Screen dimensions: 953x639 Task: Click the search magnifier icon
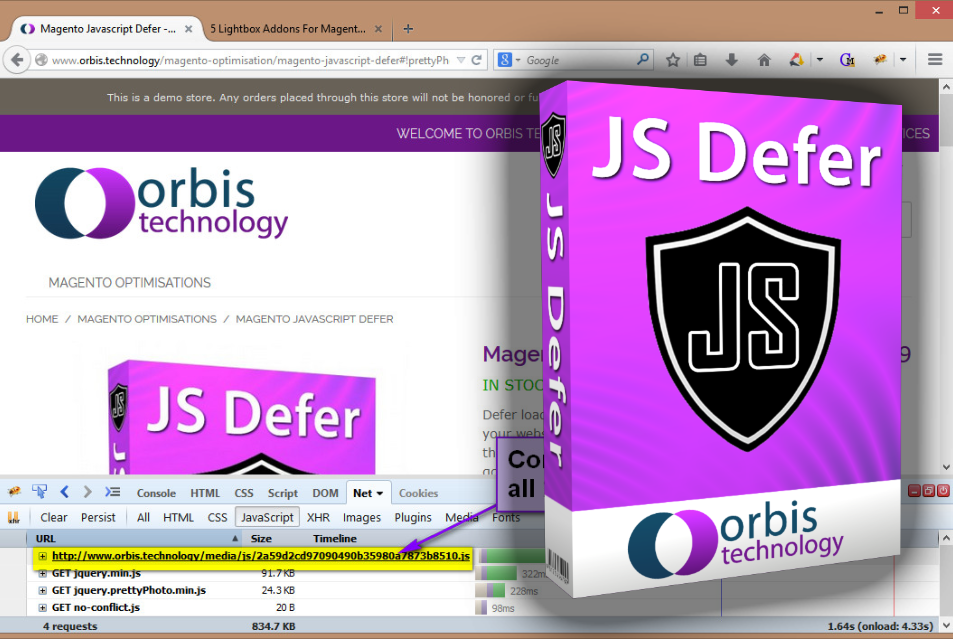pos(642,60)
